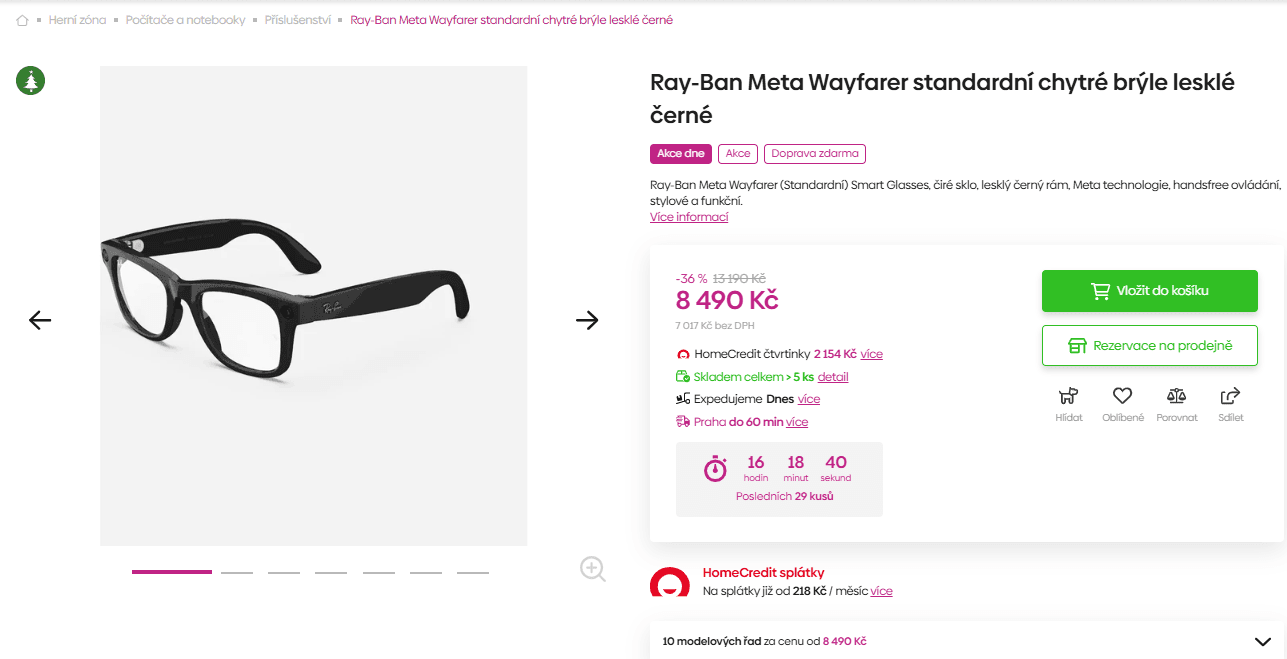The image size is (1287, 659).
Task: Show next product image with right arrow
Action: coord(588,320)
